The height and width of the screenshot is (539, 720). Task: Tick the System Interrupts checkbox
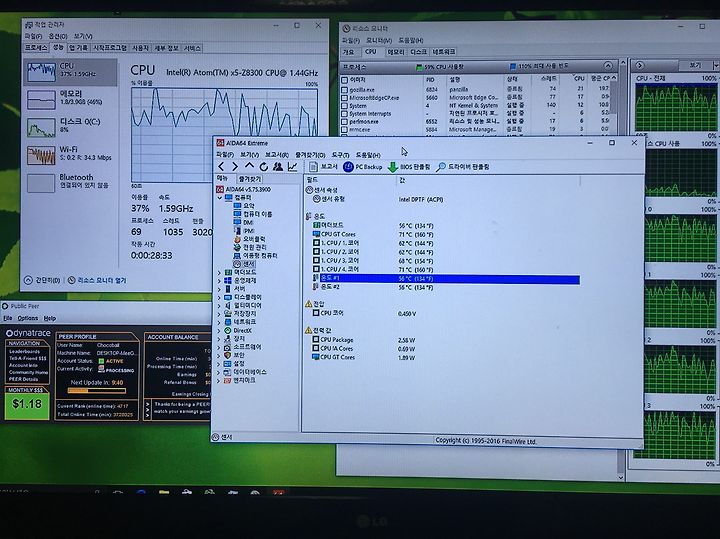344,114
